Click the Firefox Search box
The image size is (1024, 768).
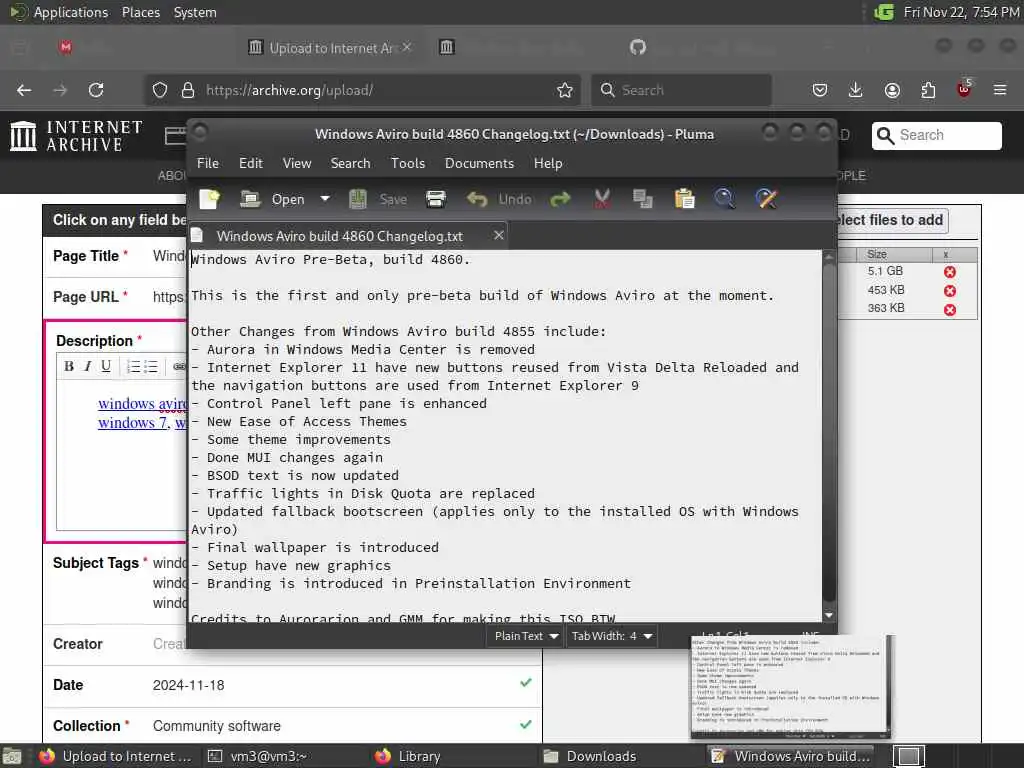click(681, 90)
